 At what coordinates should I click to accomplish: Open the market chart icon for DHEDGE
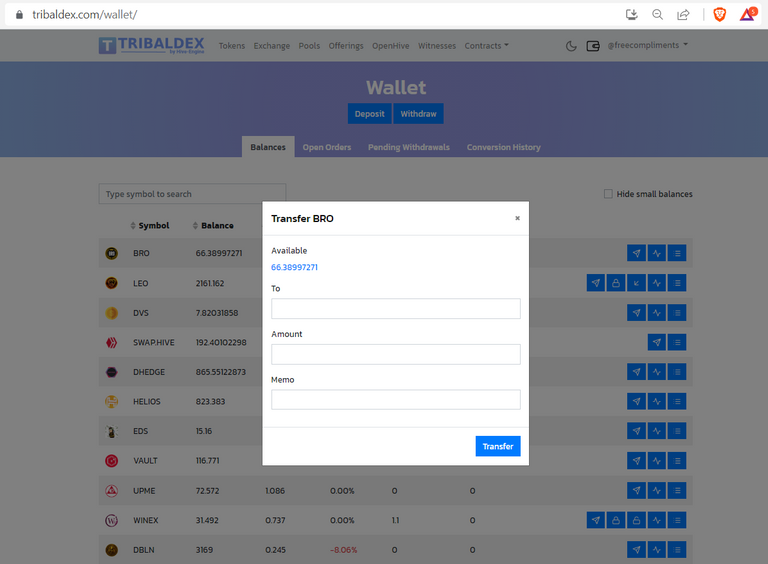(x=657, y=372)
